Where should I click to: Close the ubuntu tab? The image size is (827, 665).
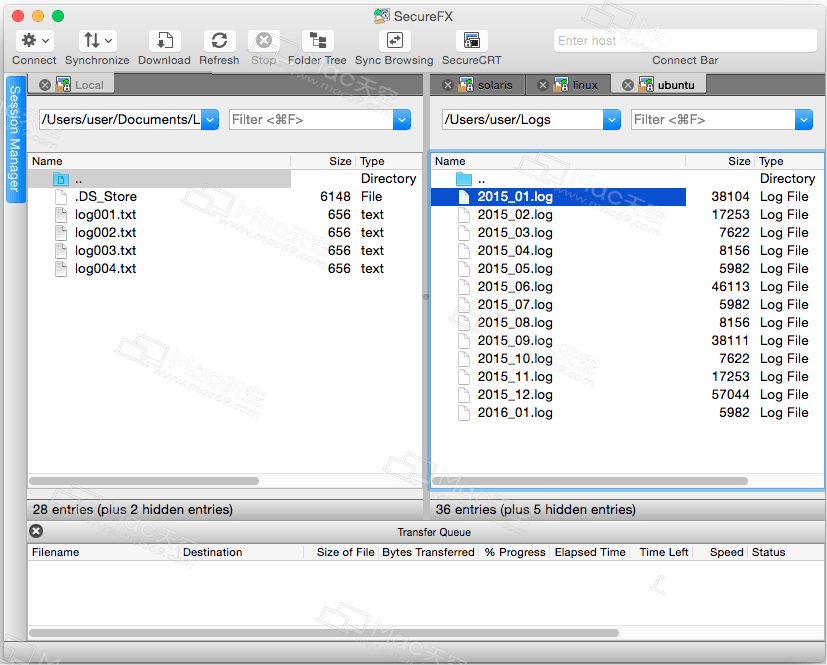628,85
